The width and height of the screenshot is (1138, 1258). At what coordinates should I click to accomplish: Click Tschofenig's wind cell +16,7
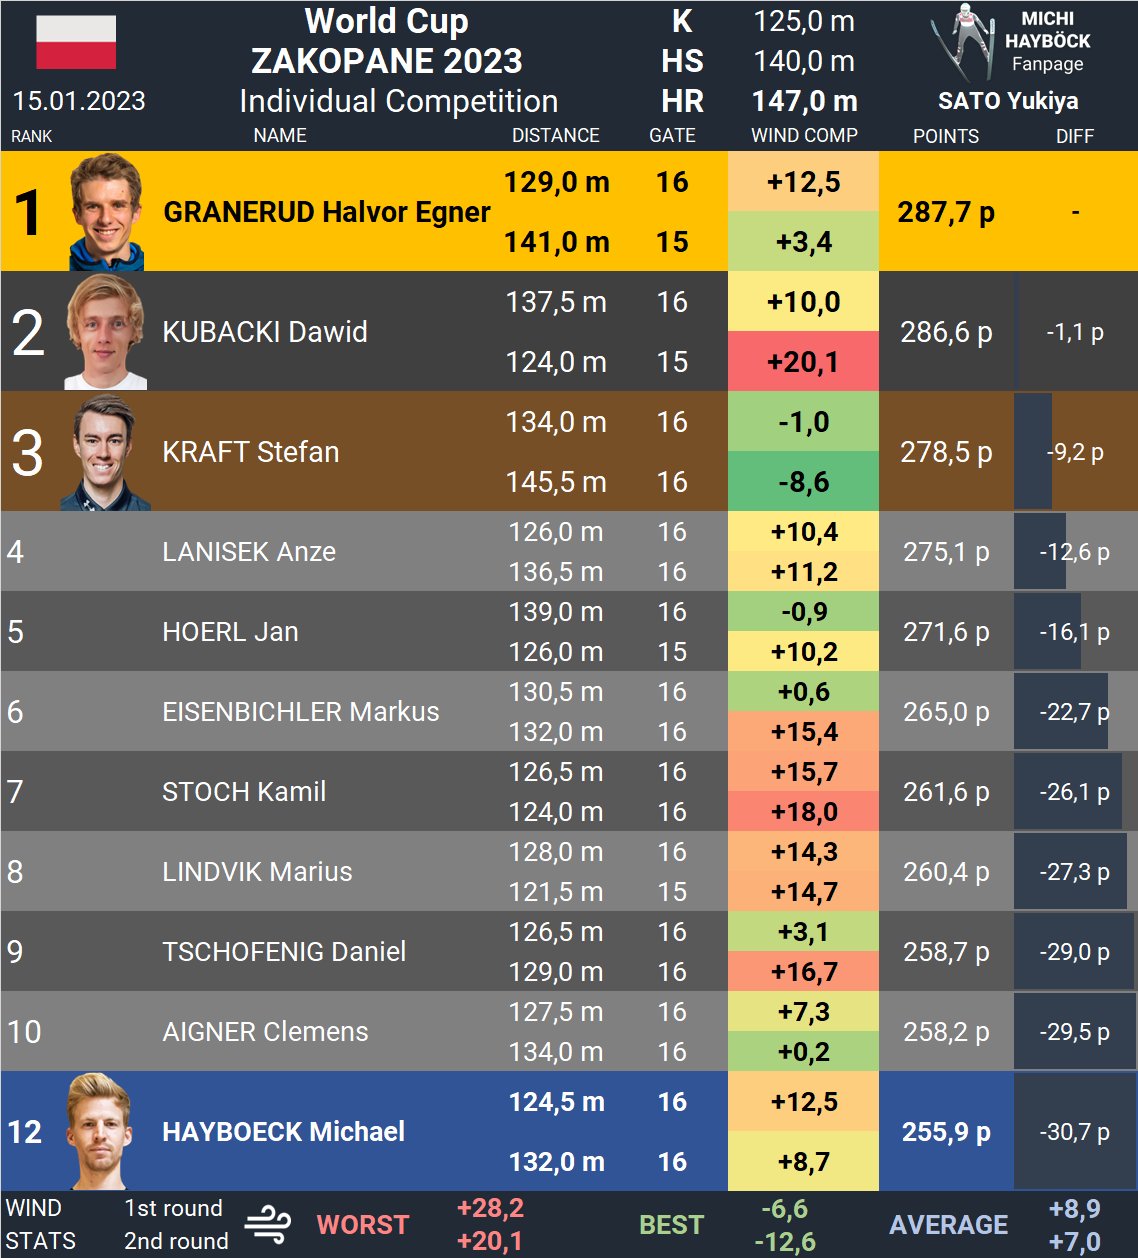(804, 971)
